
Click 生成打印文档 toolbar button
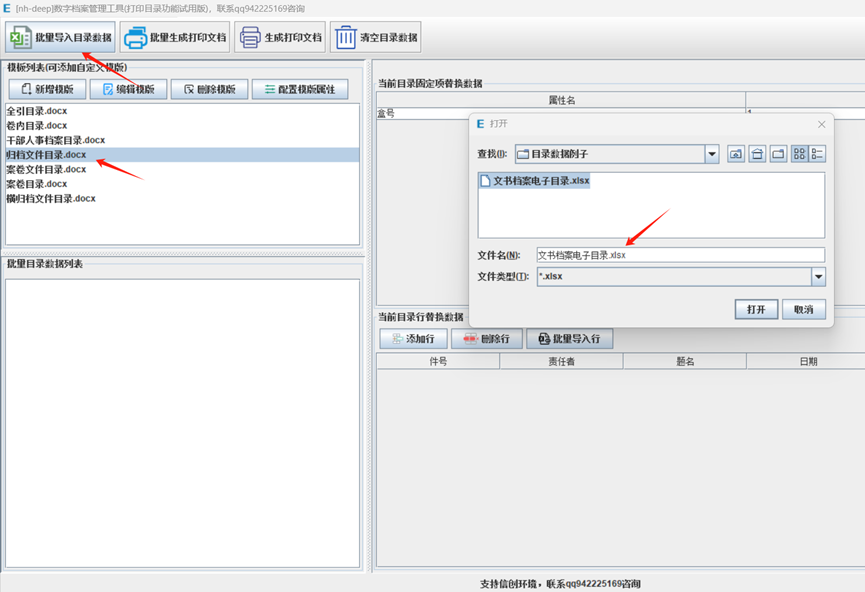click(281, 38)
